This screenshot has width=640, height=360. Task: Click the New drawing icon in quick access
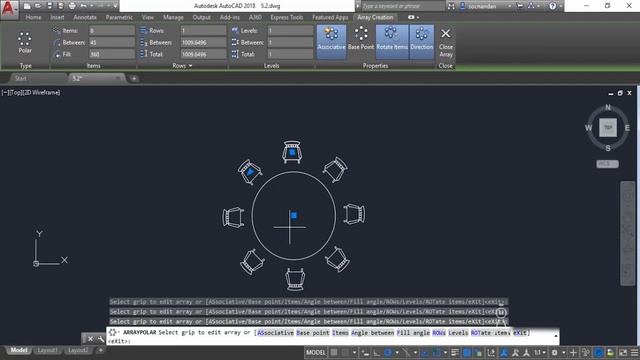27,6
